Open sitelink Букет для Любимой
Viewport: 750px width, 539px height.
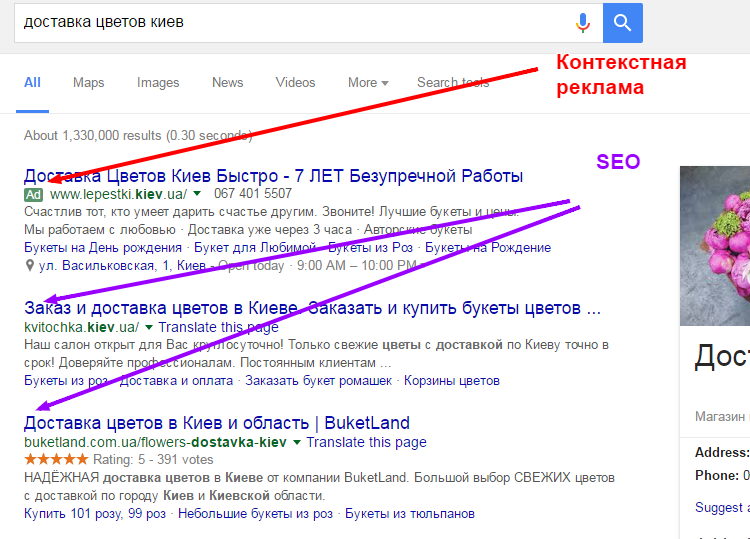(255, 248)
